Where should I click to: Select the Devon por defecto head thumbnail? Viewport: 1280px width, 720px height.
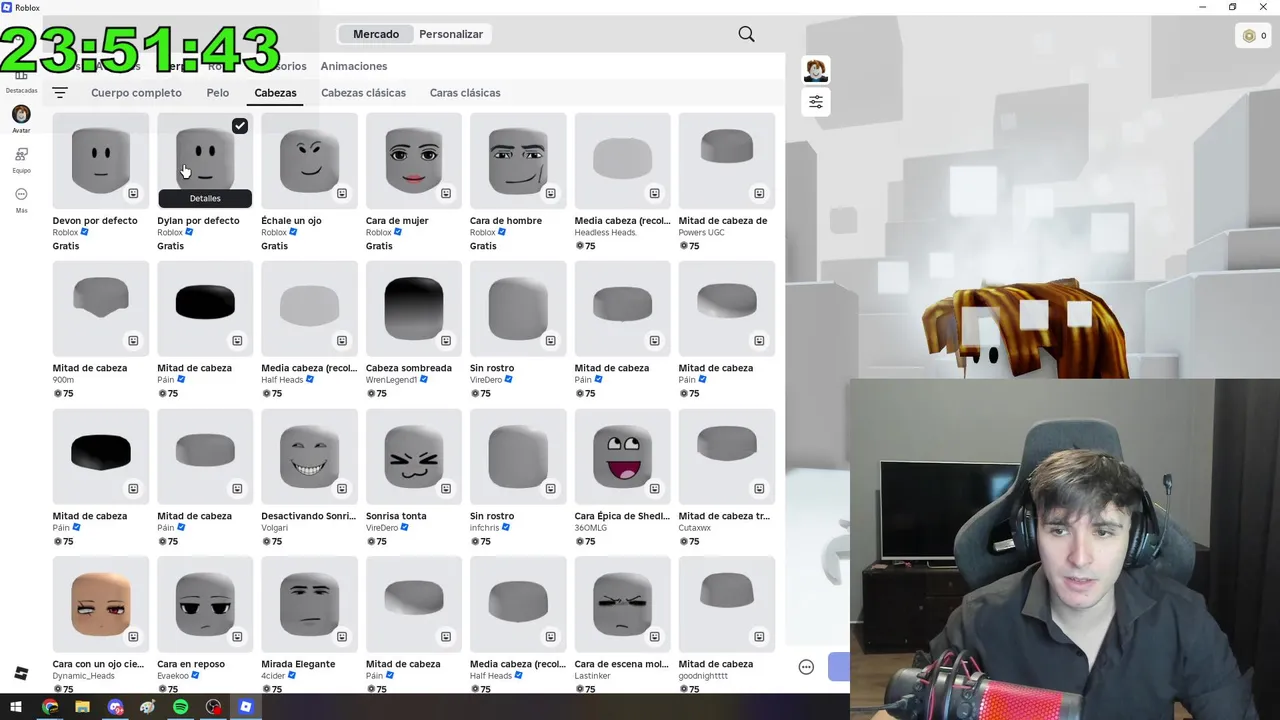point(101,160)
